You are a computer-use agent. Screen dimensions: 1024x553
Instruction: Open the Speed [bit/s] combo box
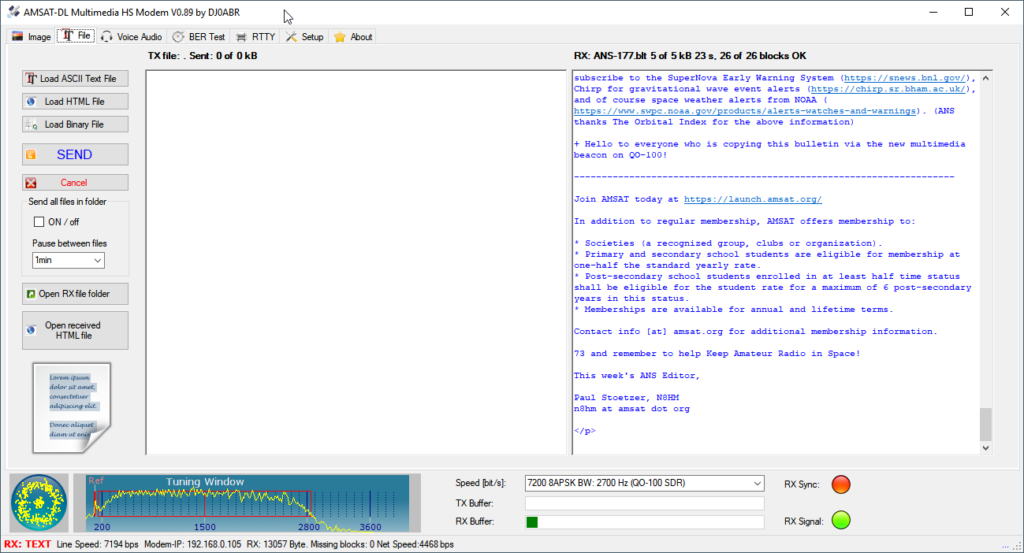(644, 483)
